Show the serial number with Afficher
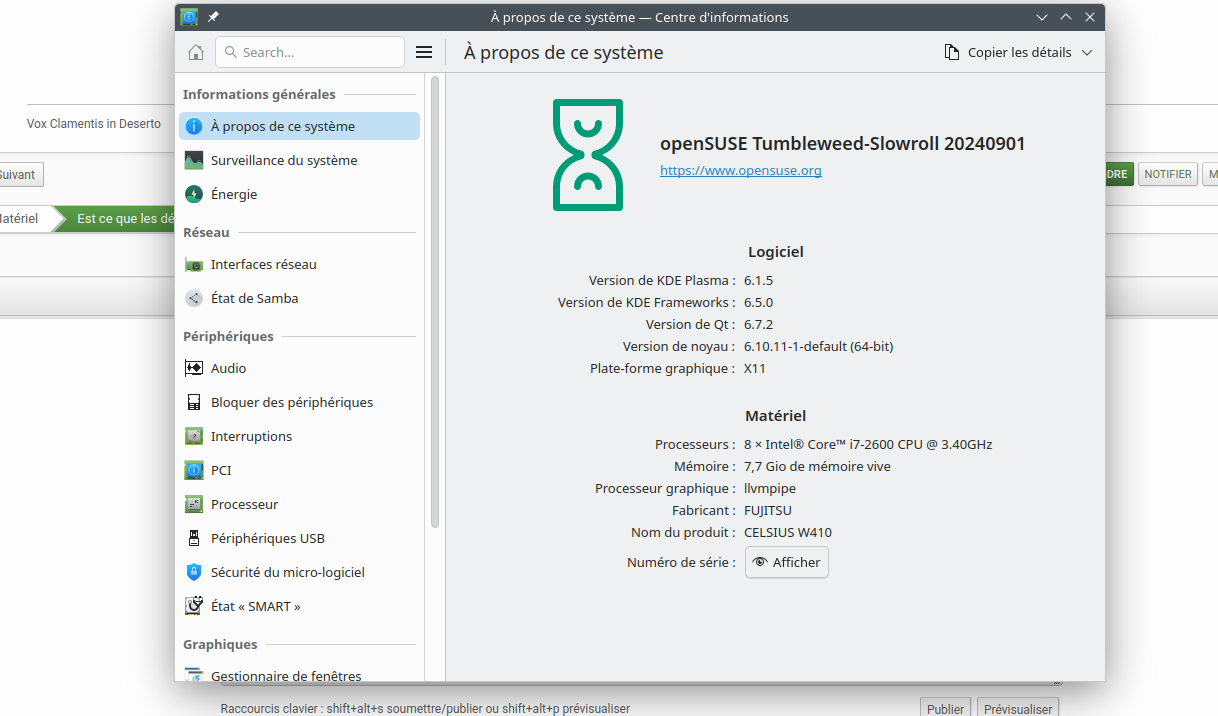The width and height of the screenshot is (1218, 716). point(786,562)
